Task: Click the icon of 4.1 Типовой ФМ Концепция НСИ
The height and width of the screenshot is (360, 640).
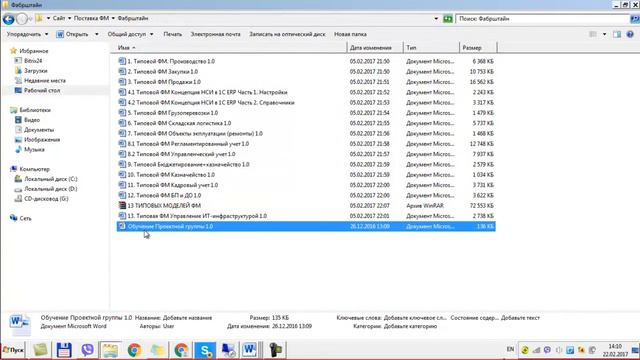Action: pos(122,92)
